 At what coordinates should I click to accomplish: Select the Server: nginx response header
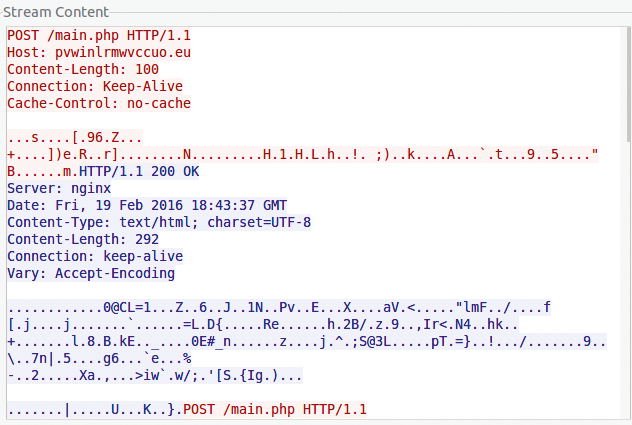pyautogui.click(x=58, y=188)
